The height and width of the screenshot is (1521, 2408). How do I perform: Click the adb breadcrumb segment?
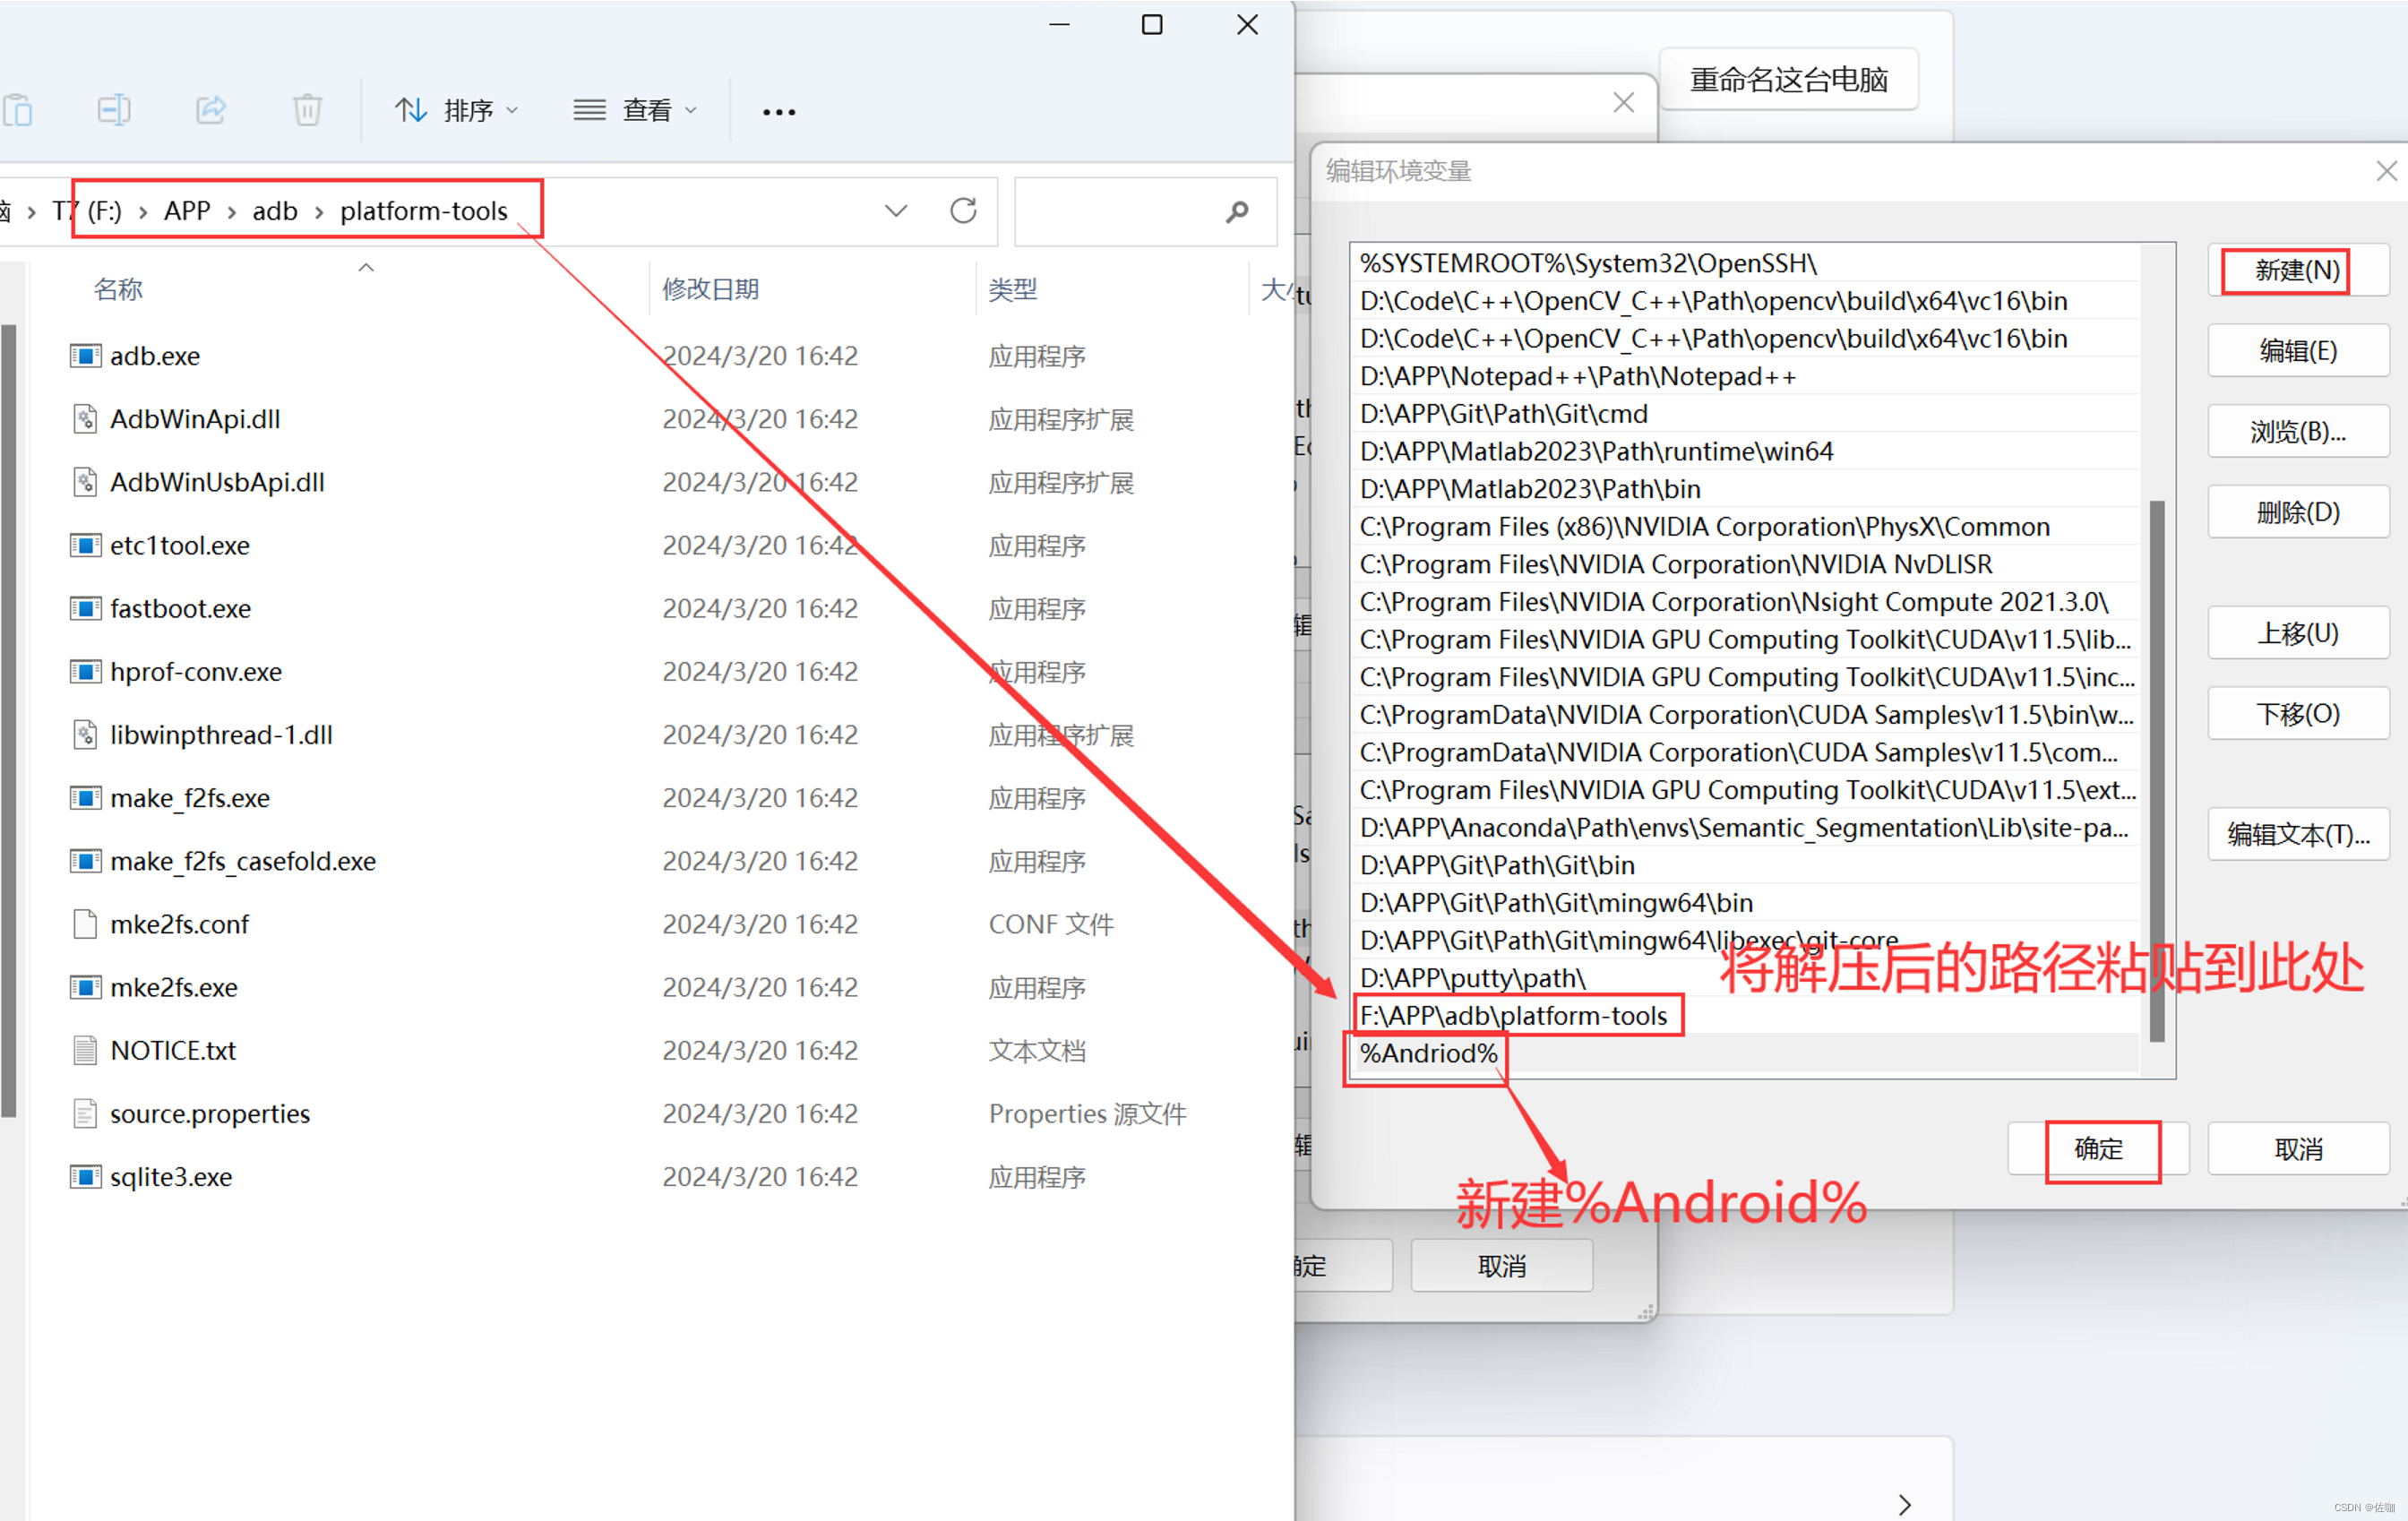(x=275, y=211)
